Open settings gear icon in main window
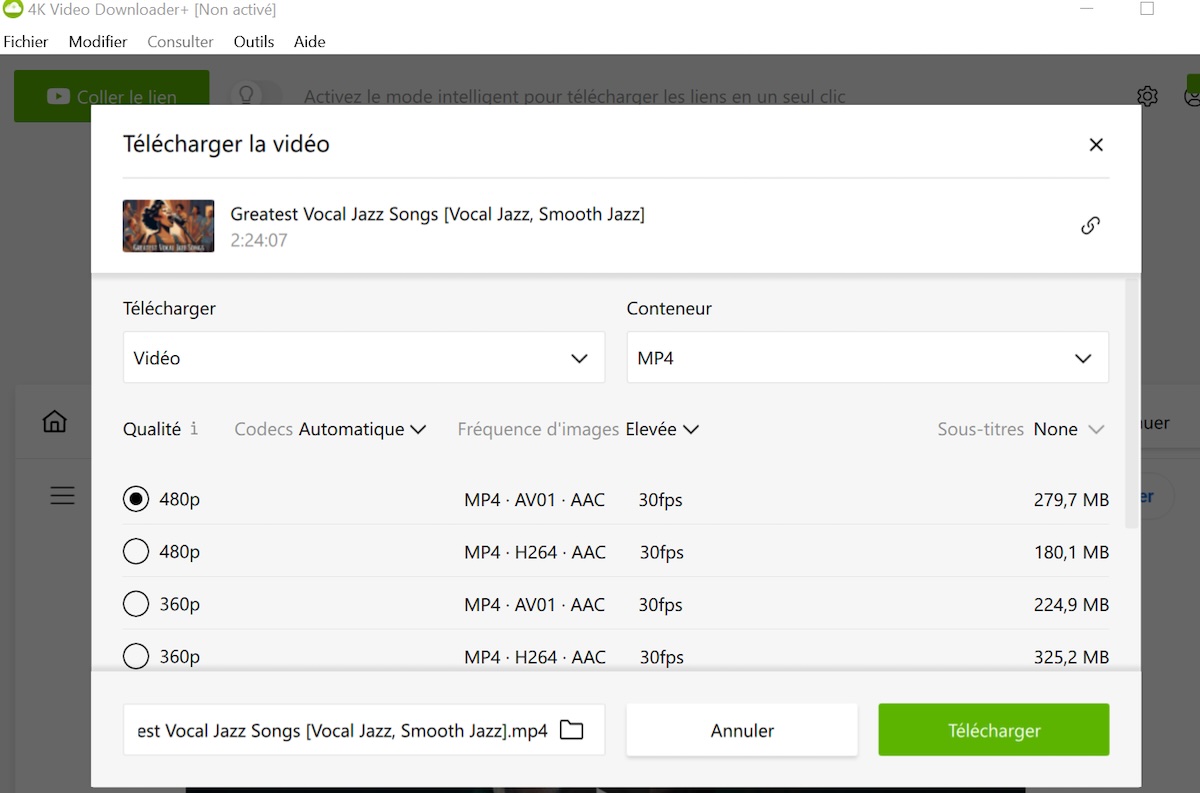The image size is (1200, 793). pyautogui.click(x=1147, y=96)
